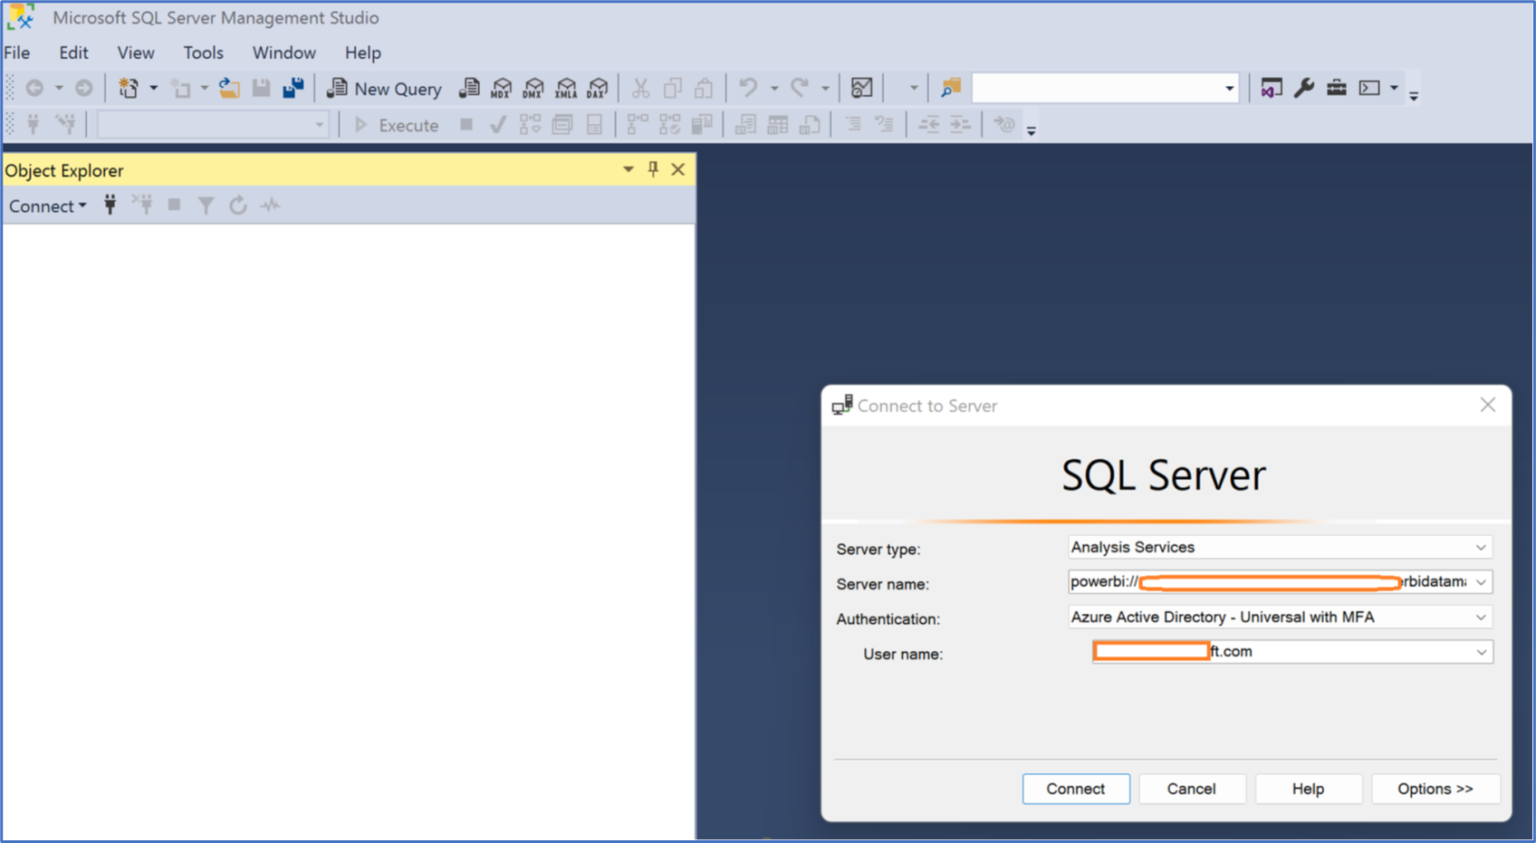Viewport: 1536px width, 843px height.
Task: Toggle Object Explorer auto-hide pin
Action: [x=653, y=170]
